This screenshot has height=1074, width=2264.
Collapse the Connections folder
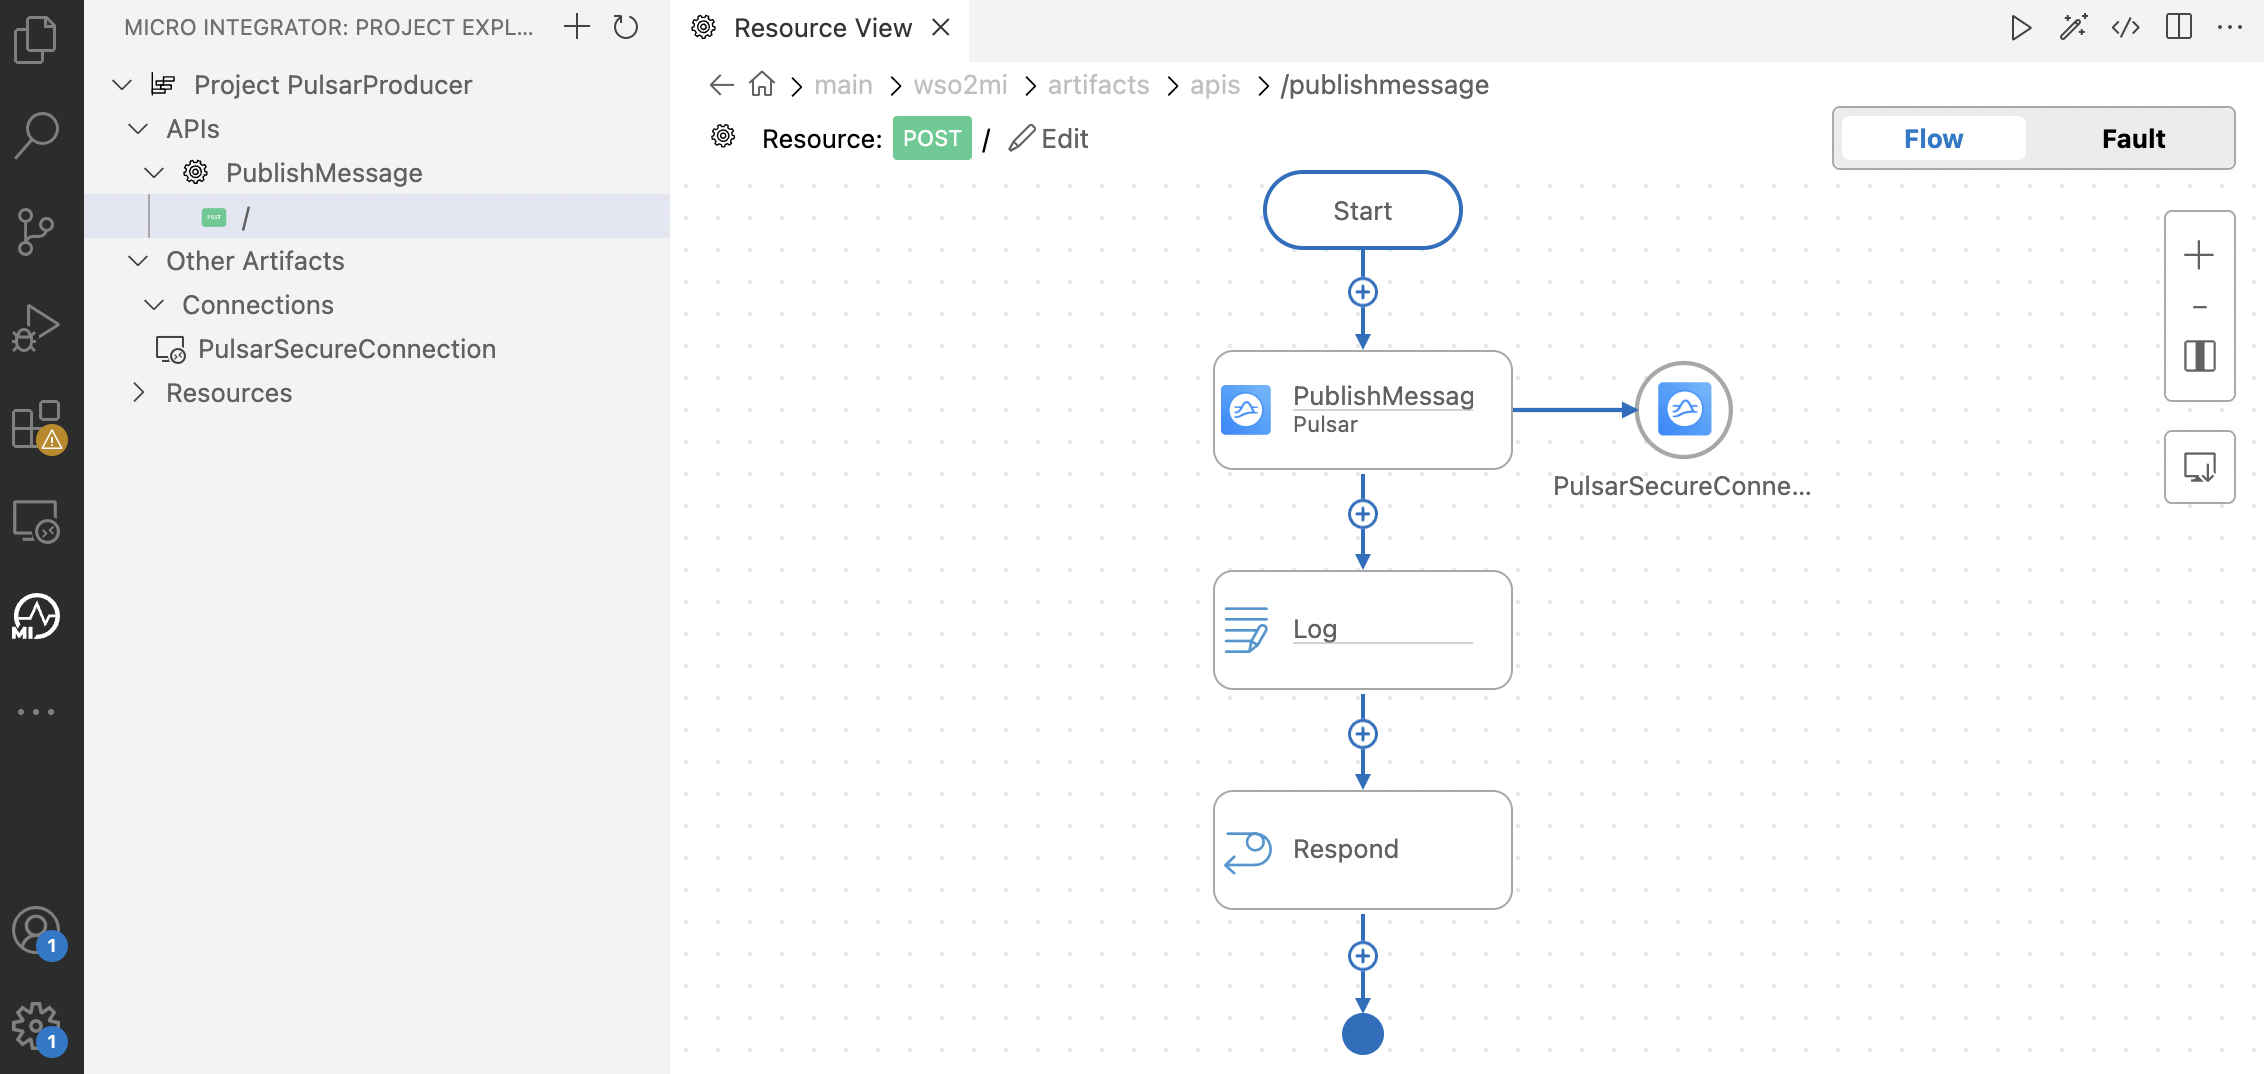click(154, 305)
